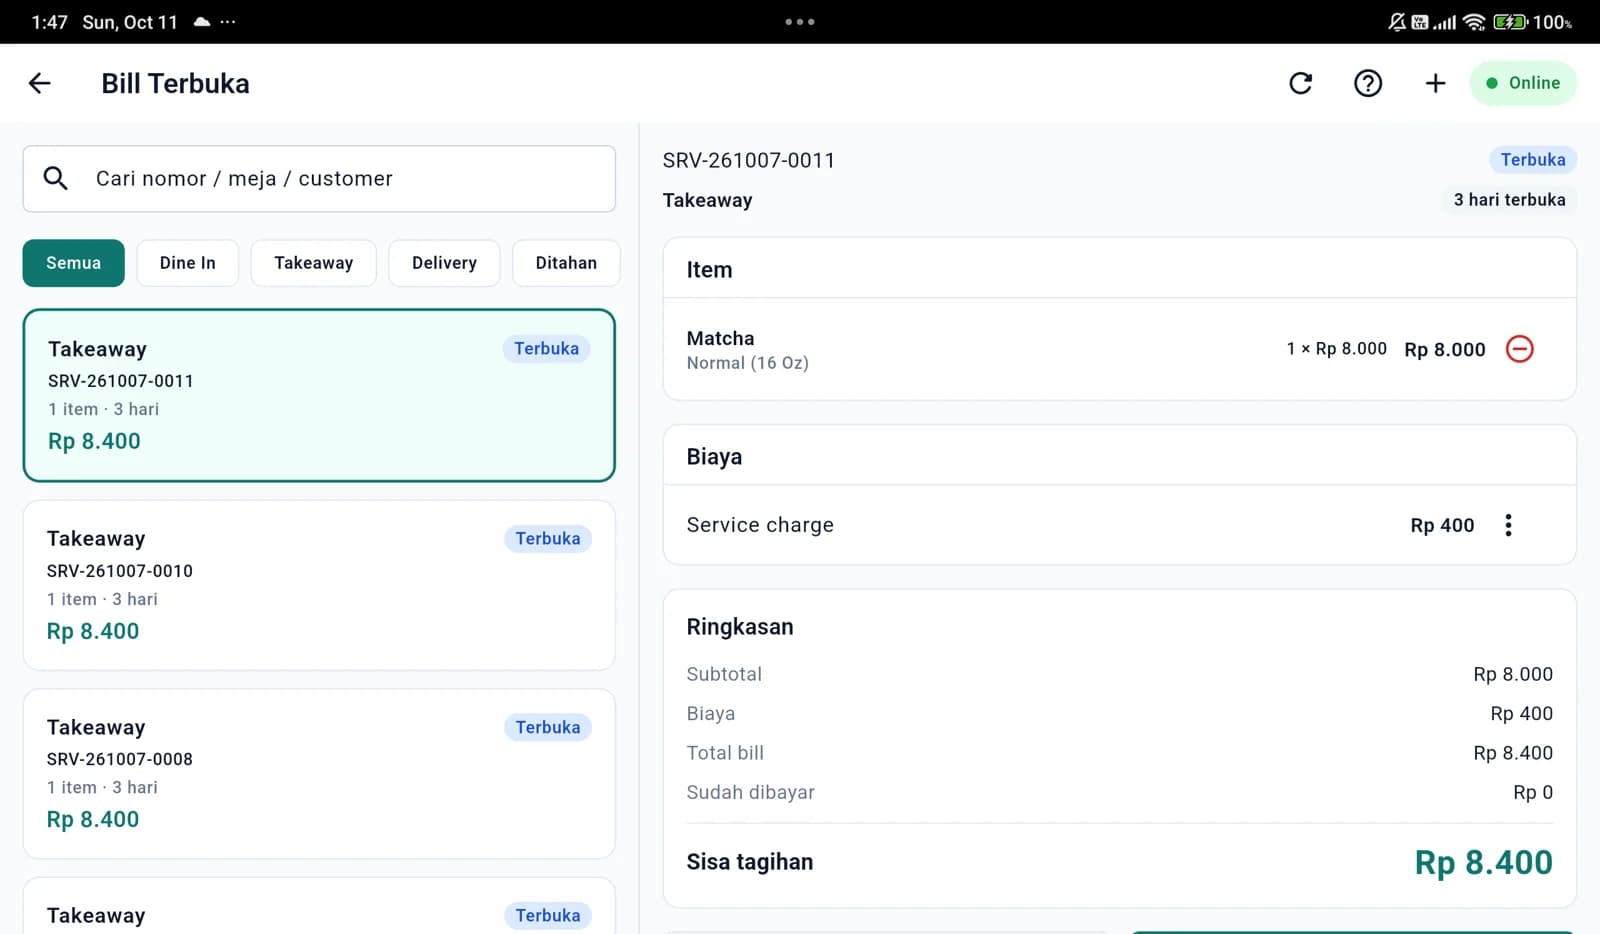
Task: Click the '3 hari terbuka' label
Action: coord(1509,200)
